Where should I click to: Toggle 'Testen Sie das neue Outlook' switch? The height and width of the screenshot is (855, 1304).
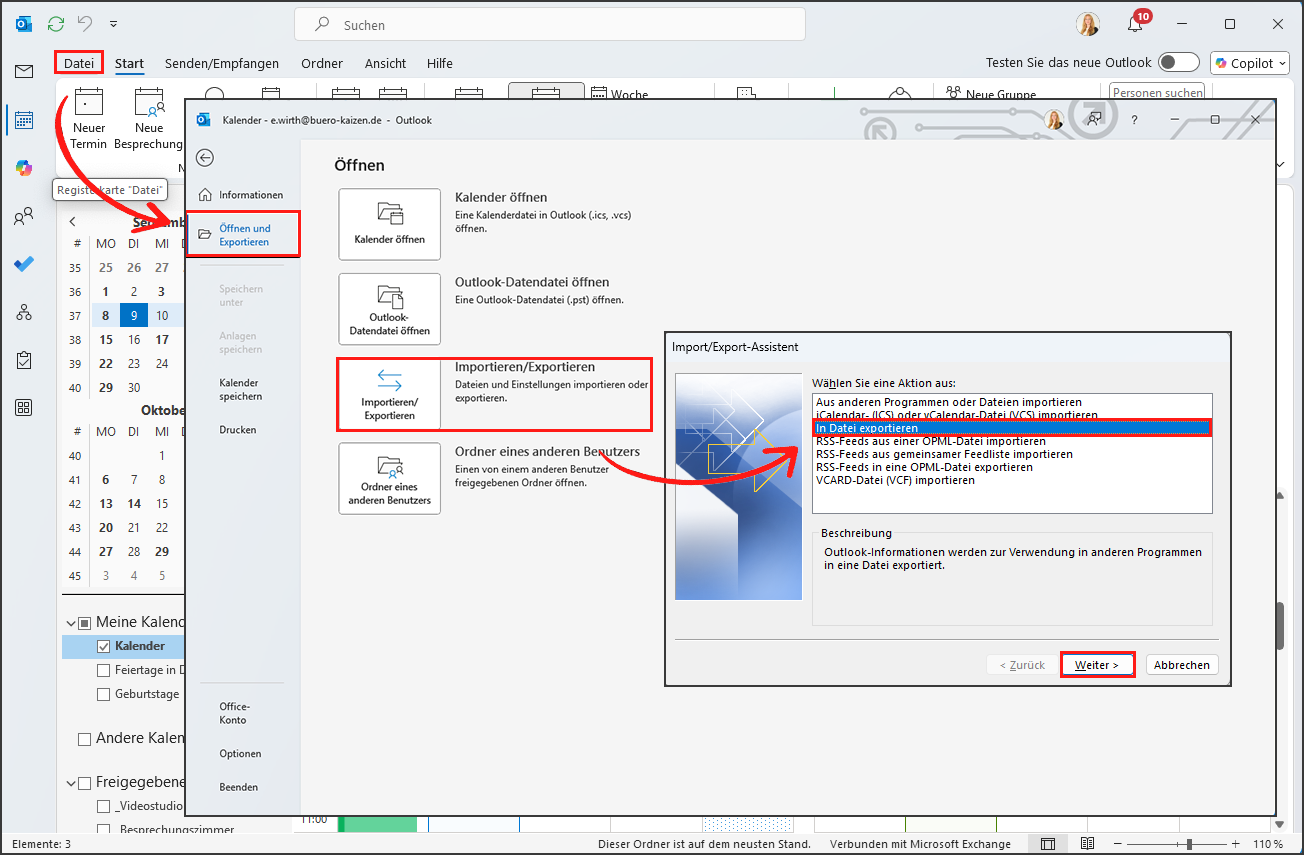(x=1178, y=63)
